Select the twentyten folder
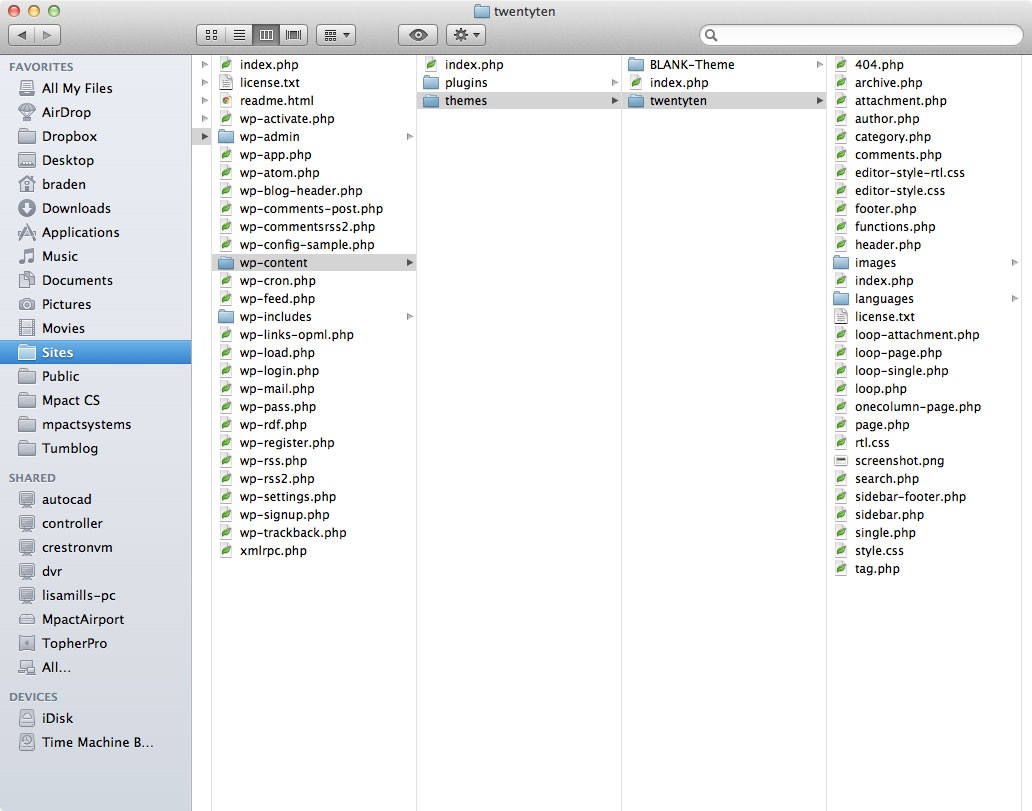The height and width of the screenshot is (811, 1032). (x=724, y=101)
